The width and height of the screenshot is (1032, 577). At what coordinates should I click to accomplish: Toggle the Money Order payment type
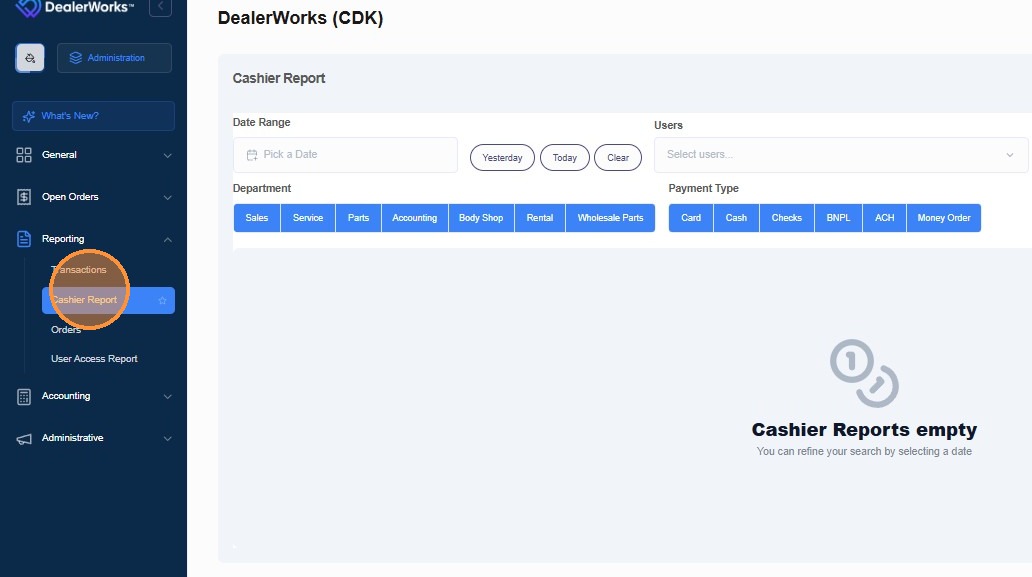(944, 218)
